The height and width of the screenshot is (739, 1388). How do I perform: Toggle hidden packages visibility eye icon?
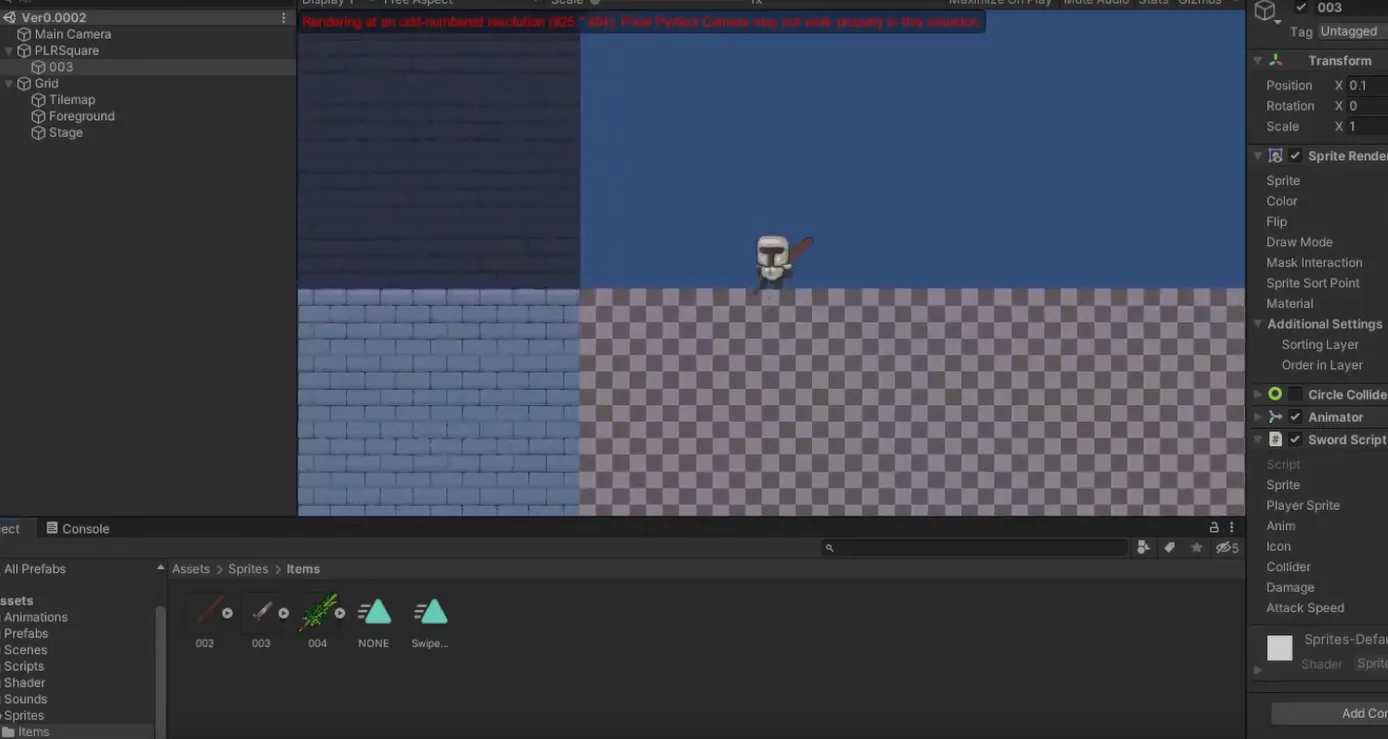[x=1225, y=548]
